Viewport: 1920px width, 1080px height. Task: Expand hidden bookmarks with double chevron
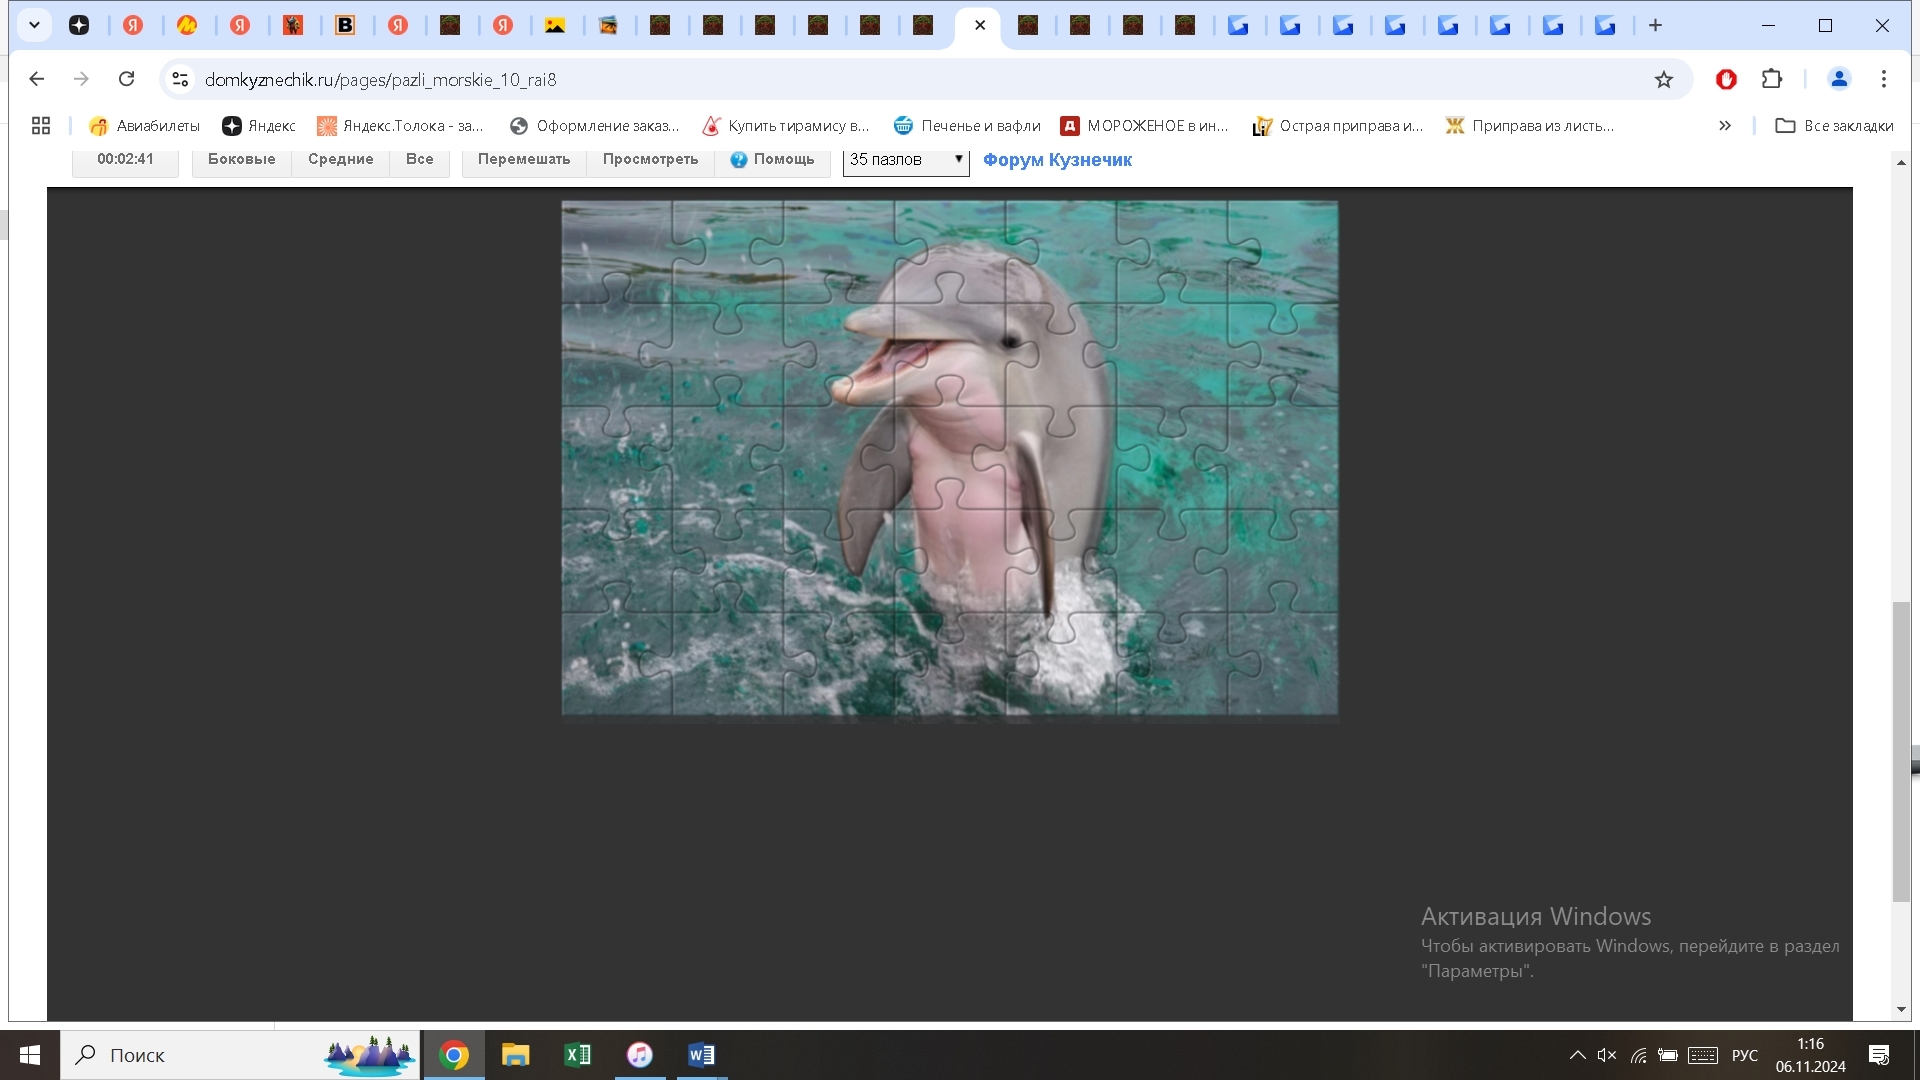[1725, 125]
